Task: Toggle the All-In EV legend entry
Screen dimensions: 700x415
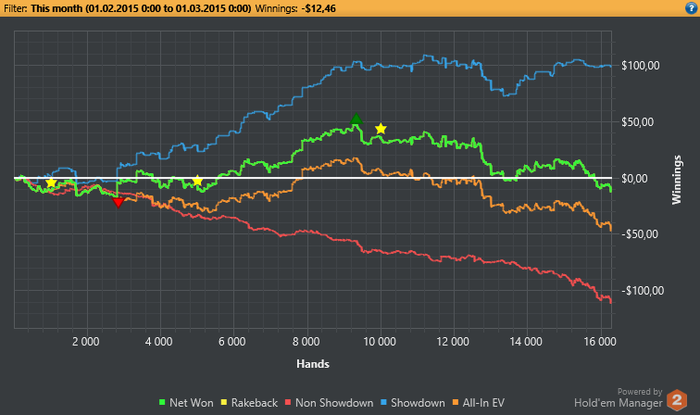Action: click(479, 403)
